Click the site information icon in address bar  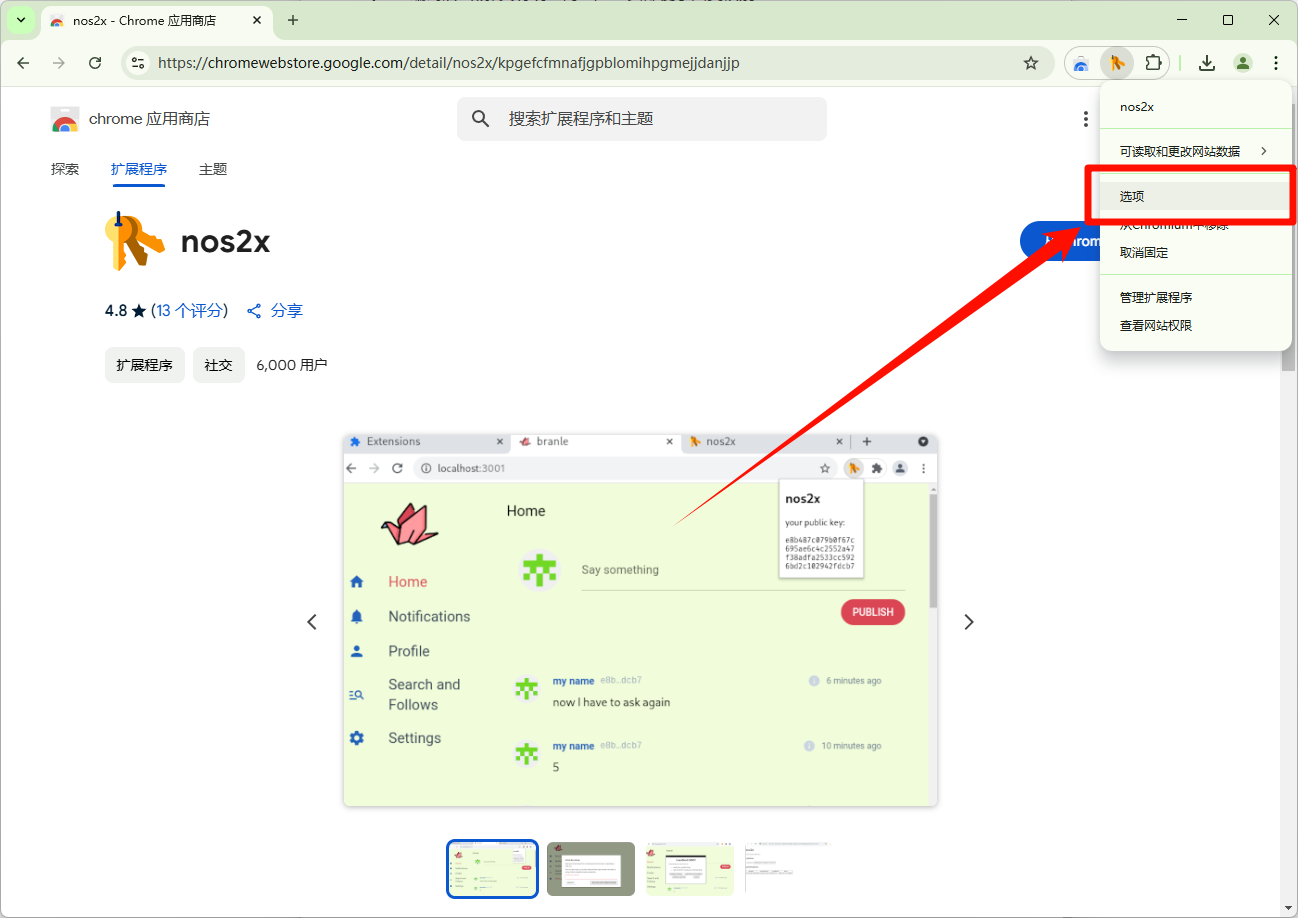(x=139, y=63)
